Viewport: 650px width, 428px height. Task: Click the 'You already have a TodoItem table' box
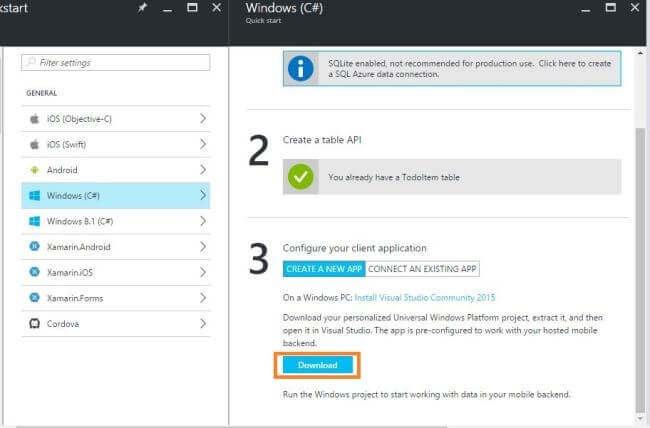(452, 177)
